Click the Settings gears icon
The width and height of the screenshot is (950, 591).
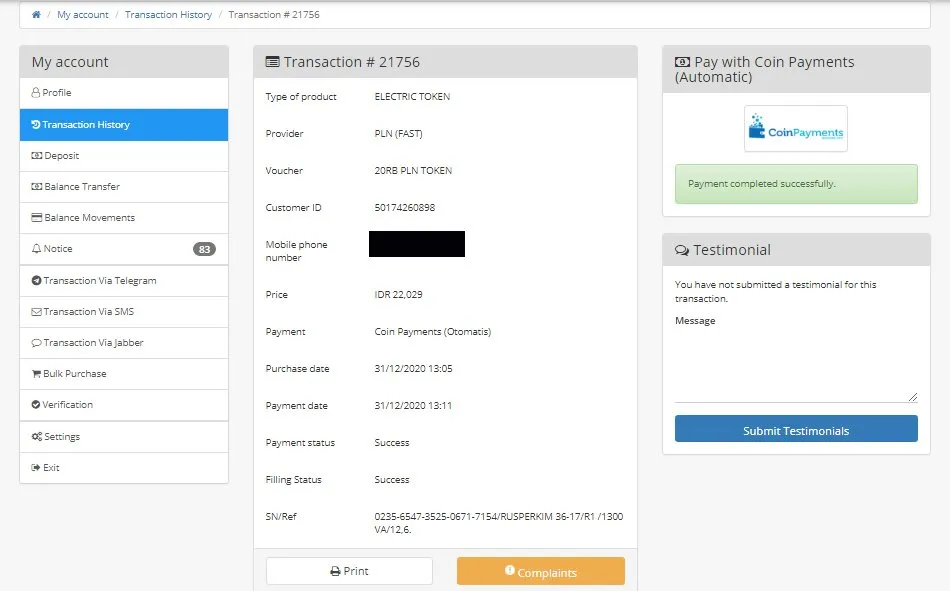[37, 436]
